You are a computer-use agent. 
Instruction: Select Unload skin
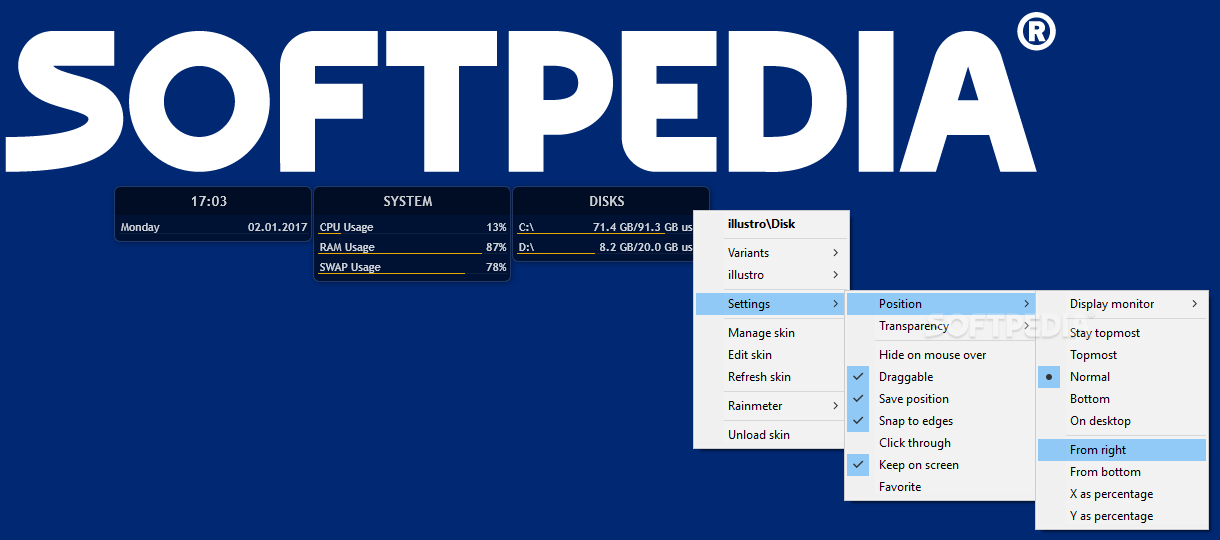coord(770,435)
